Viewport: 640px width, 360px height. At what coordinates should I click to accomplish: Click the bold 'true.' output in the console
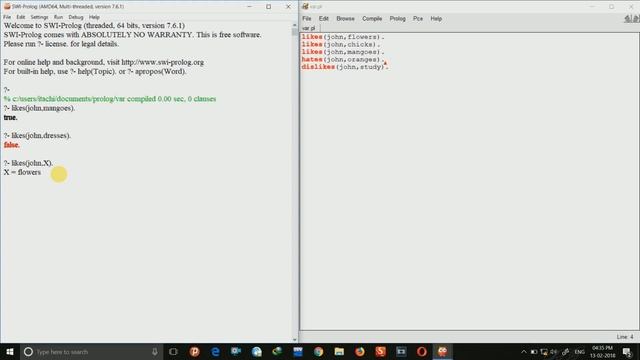[11, 118]
